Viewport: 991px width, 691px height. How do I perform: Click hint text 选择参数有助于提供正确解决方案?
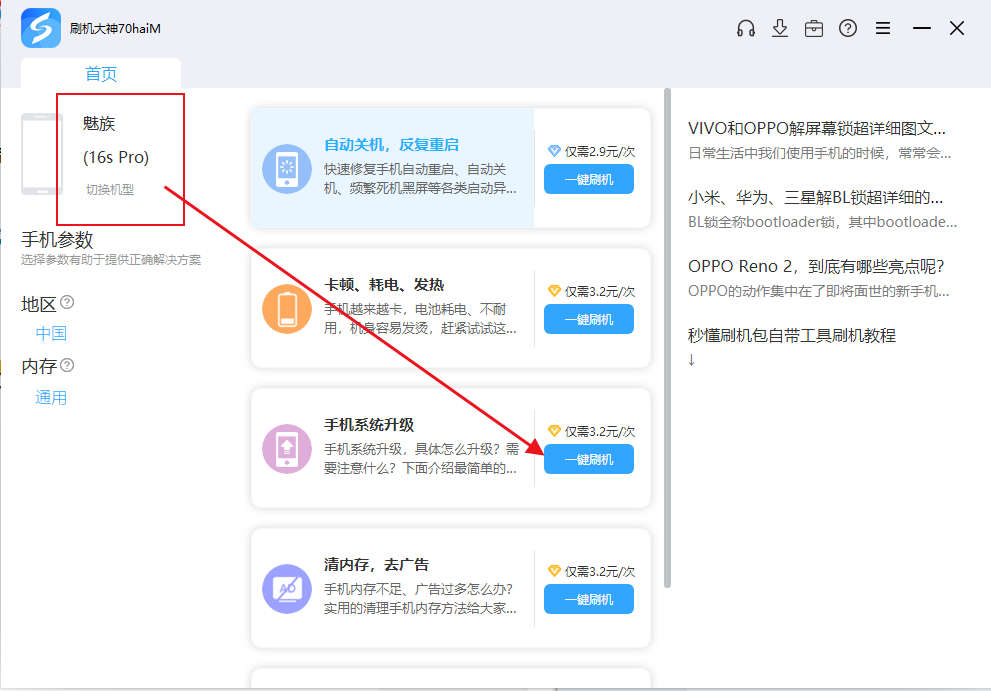click(111, 260)
